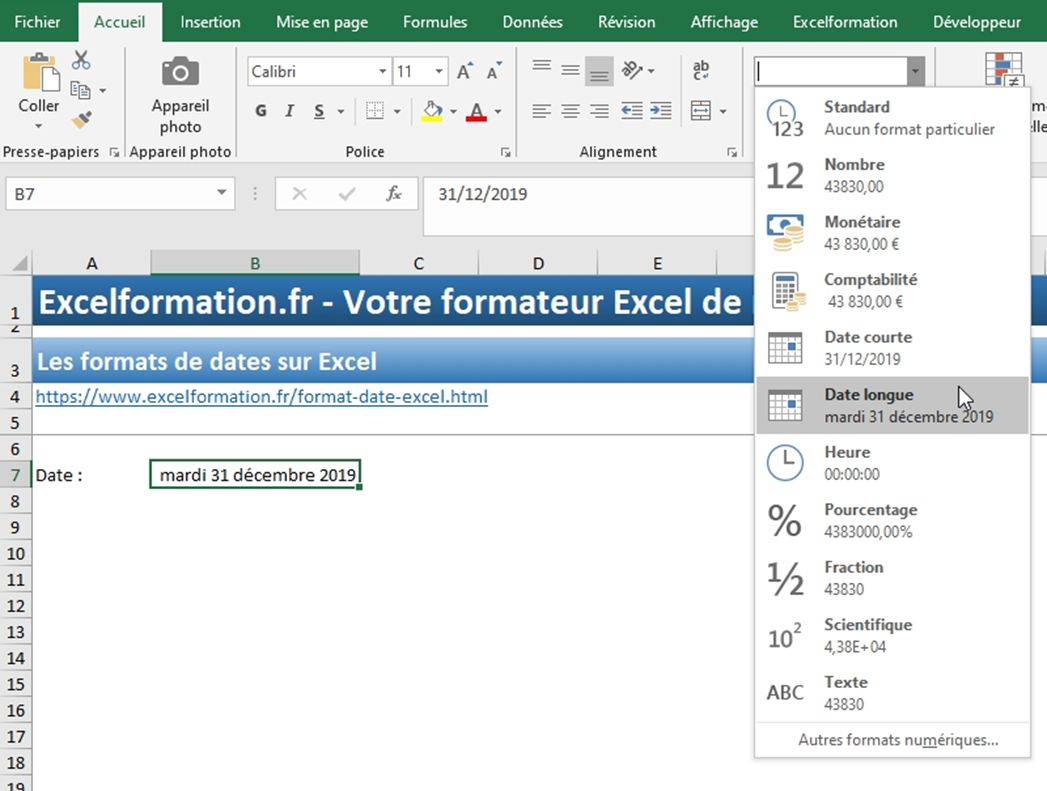Click the text orientation icon
The width and height of the screenshot is (1047, 791).
(631, 69)
